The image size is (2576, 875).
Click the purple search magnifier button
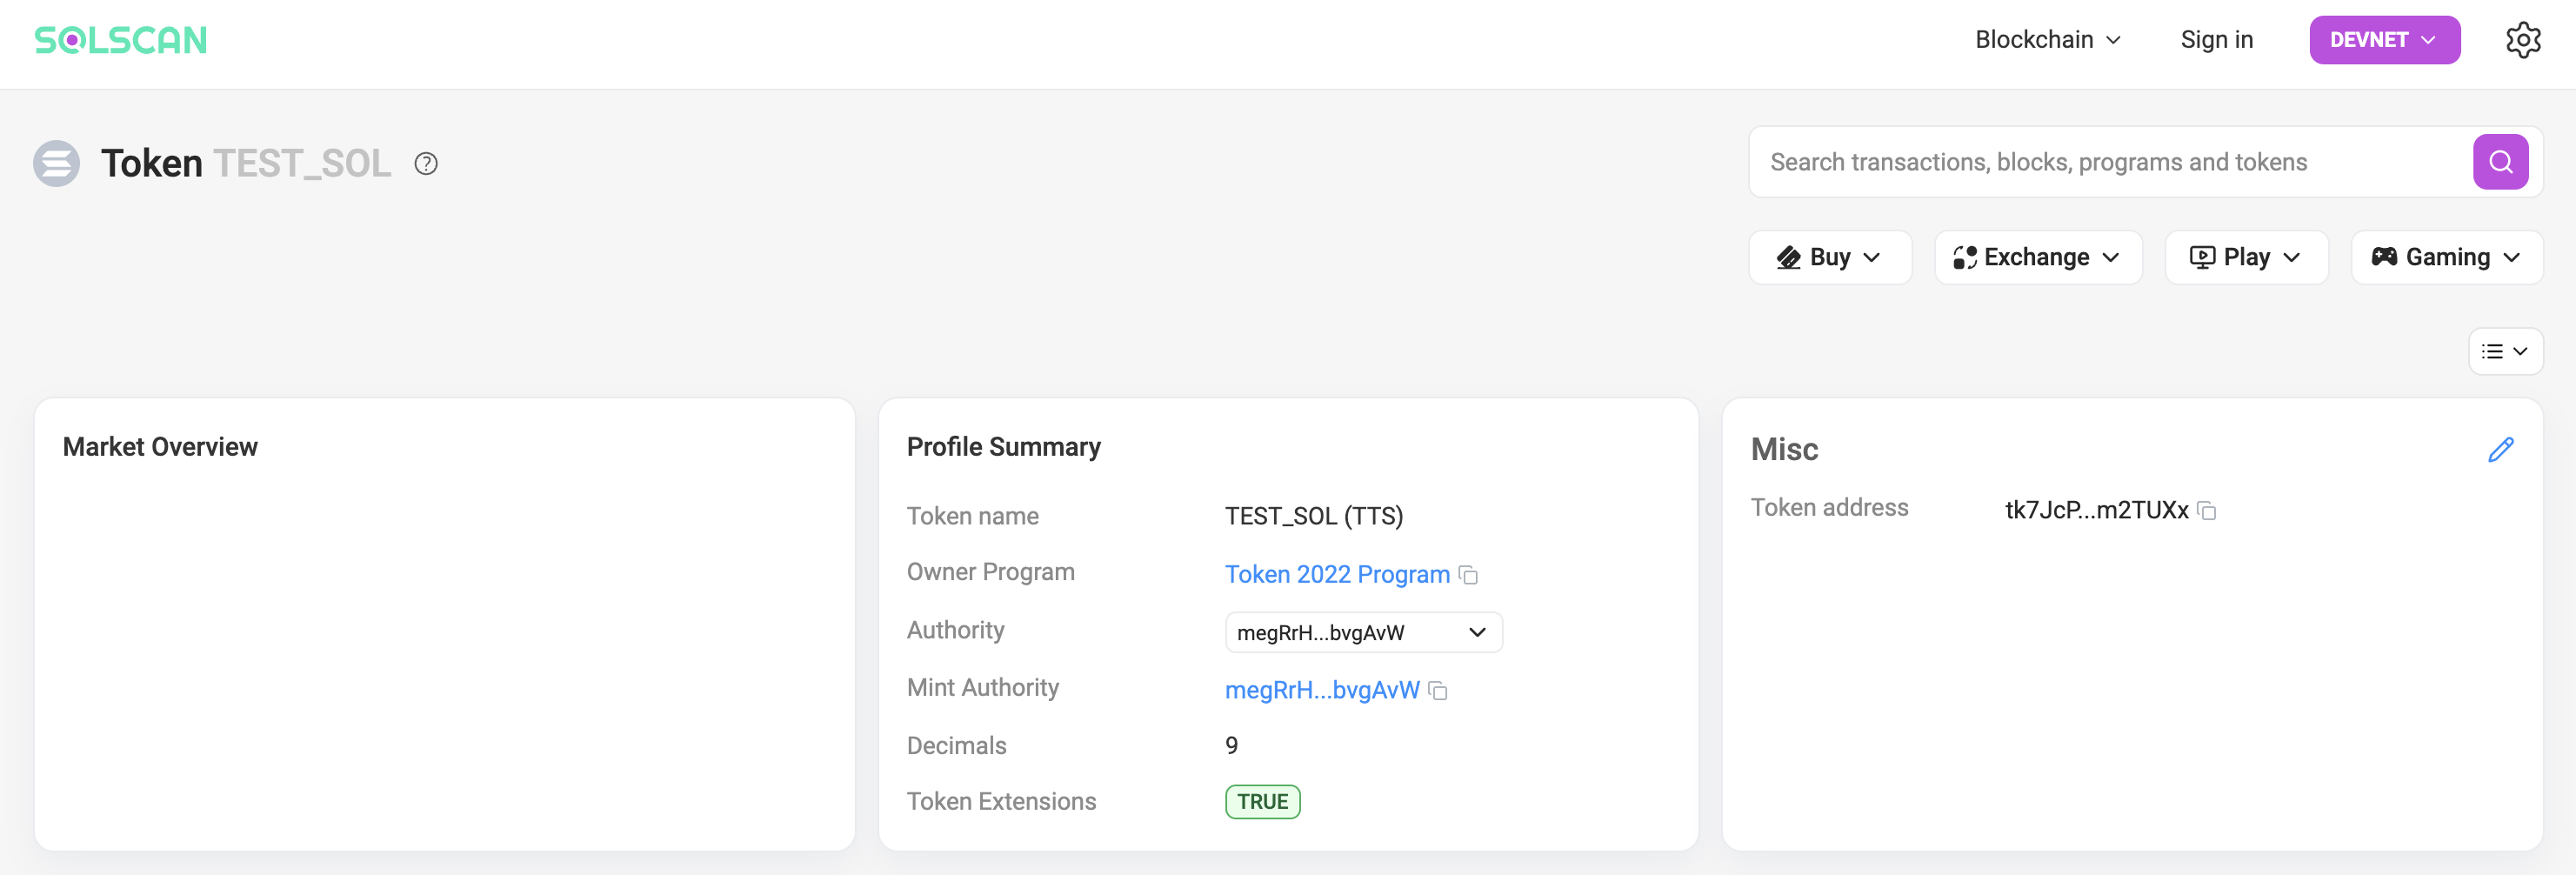tap(2500, 162)
